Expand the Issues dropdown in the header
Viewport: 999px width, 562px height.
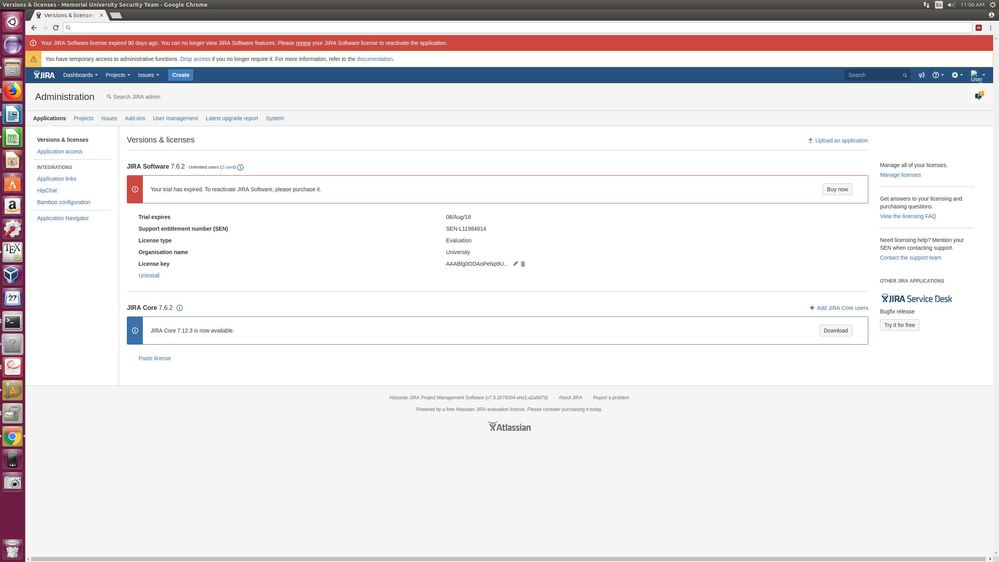148,75
